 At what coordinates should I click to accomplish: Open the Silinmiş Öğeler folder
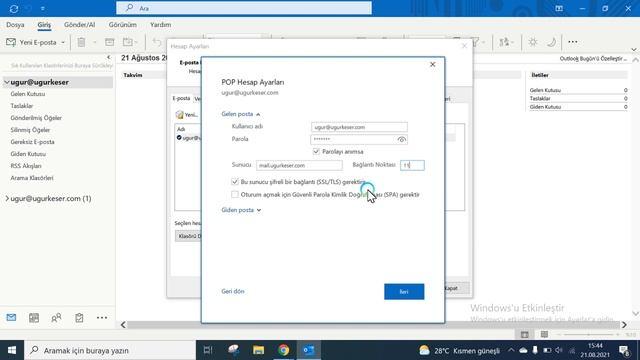click(x=30, y=130)
